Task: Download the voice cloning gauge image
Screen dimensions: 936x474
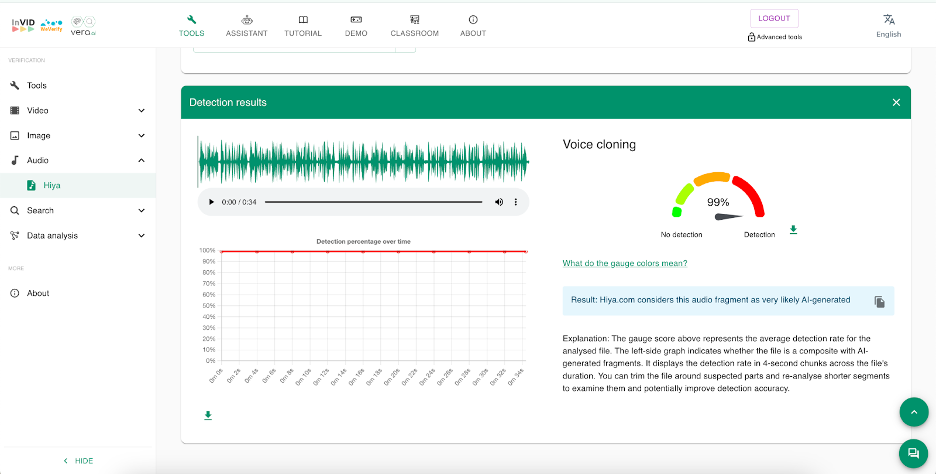Action: click(793, 230)
